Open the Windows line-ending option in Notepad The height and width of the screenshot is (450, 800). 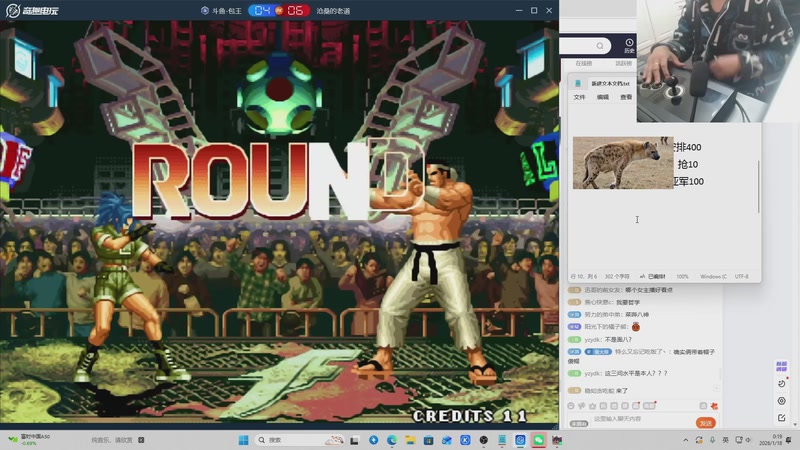click(x=713, y=277)
